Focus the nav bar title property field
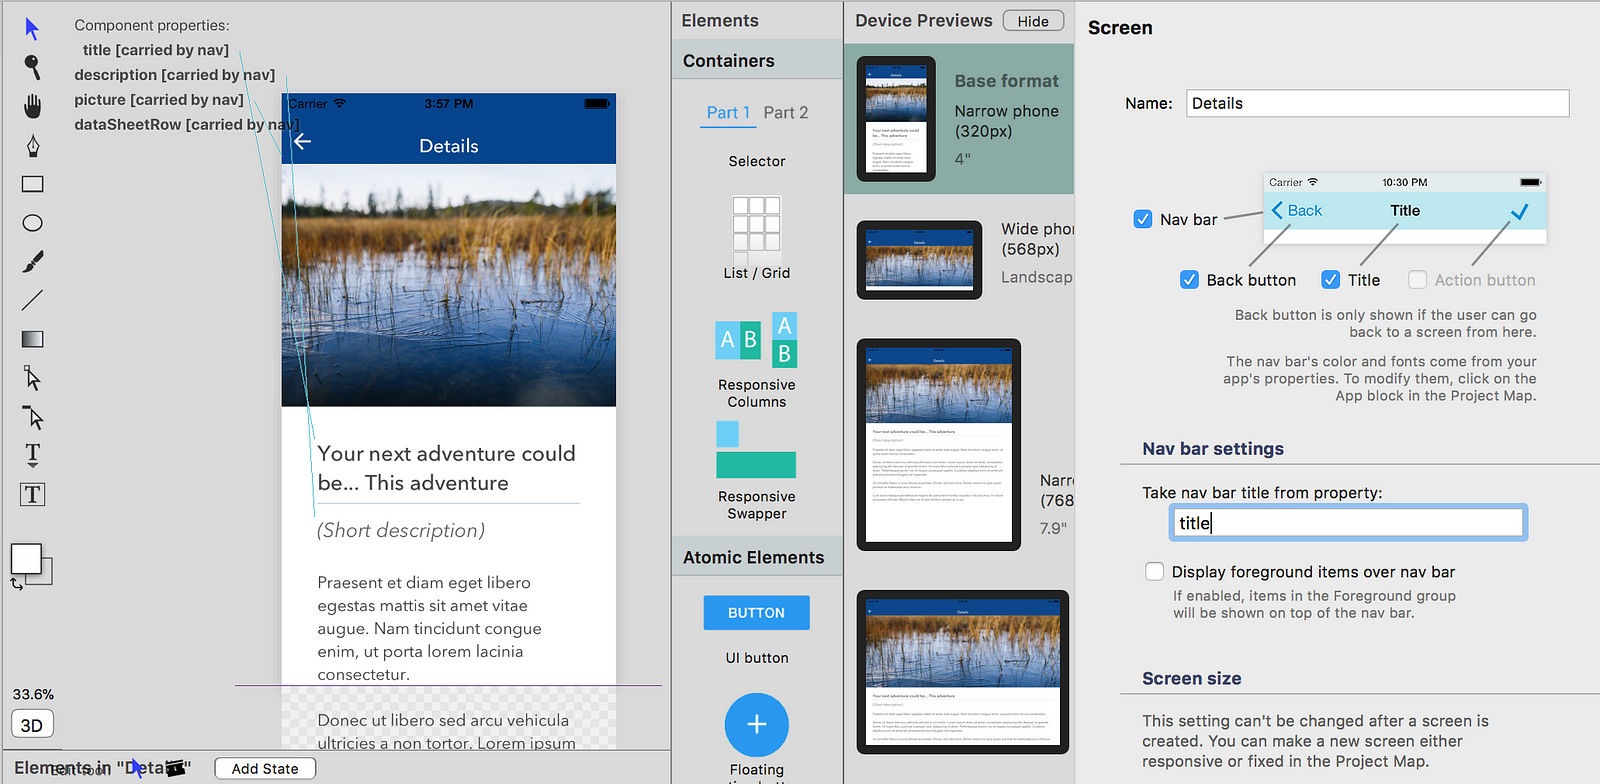Image resolution: width=1600 pixels, height=784 pixels. click(x=1349, y=522)
